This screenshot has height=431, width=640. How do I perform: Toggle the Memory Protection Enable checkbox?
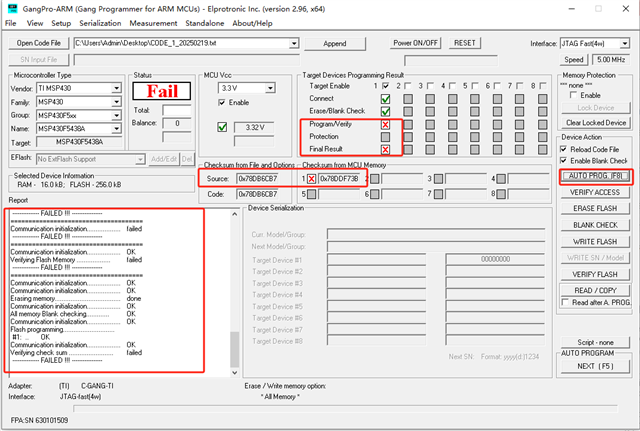tap(573, 95)
